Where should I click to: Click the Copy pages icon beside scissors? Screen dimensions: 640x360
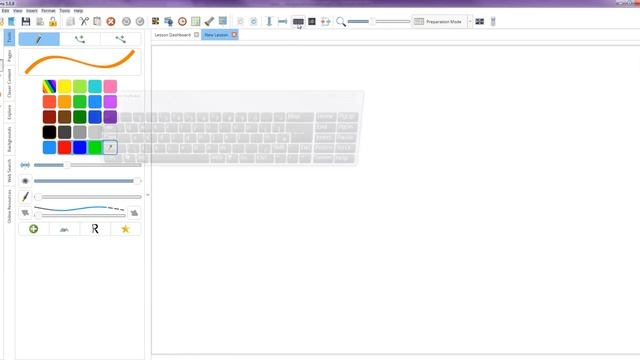(70, 21)
